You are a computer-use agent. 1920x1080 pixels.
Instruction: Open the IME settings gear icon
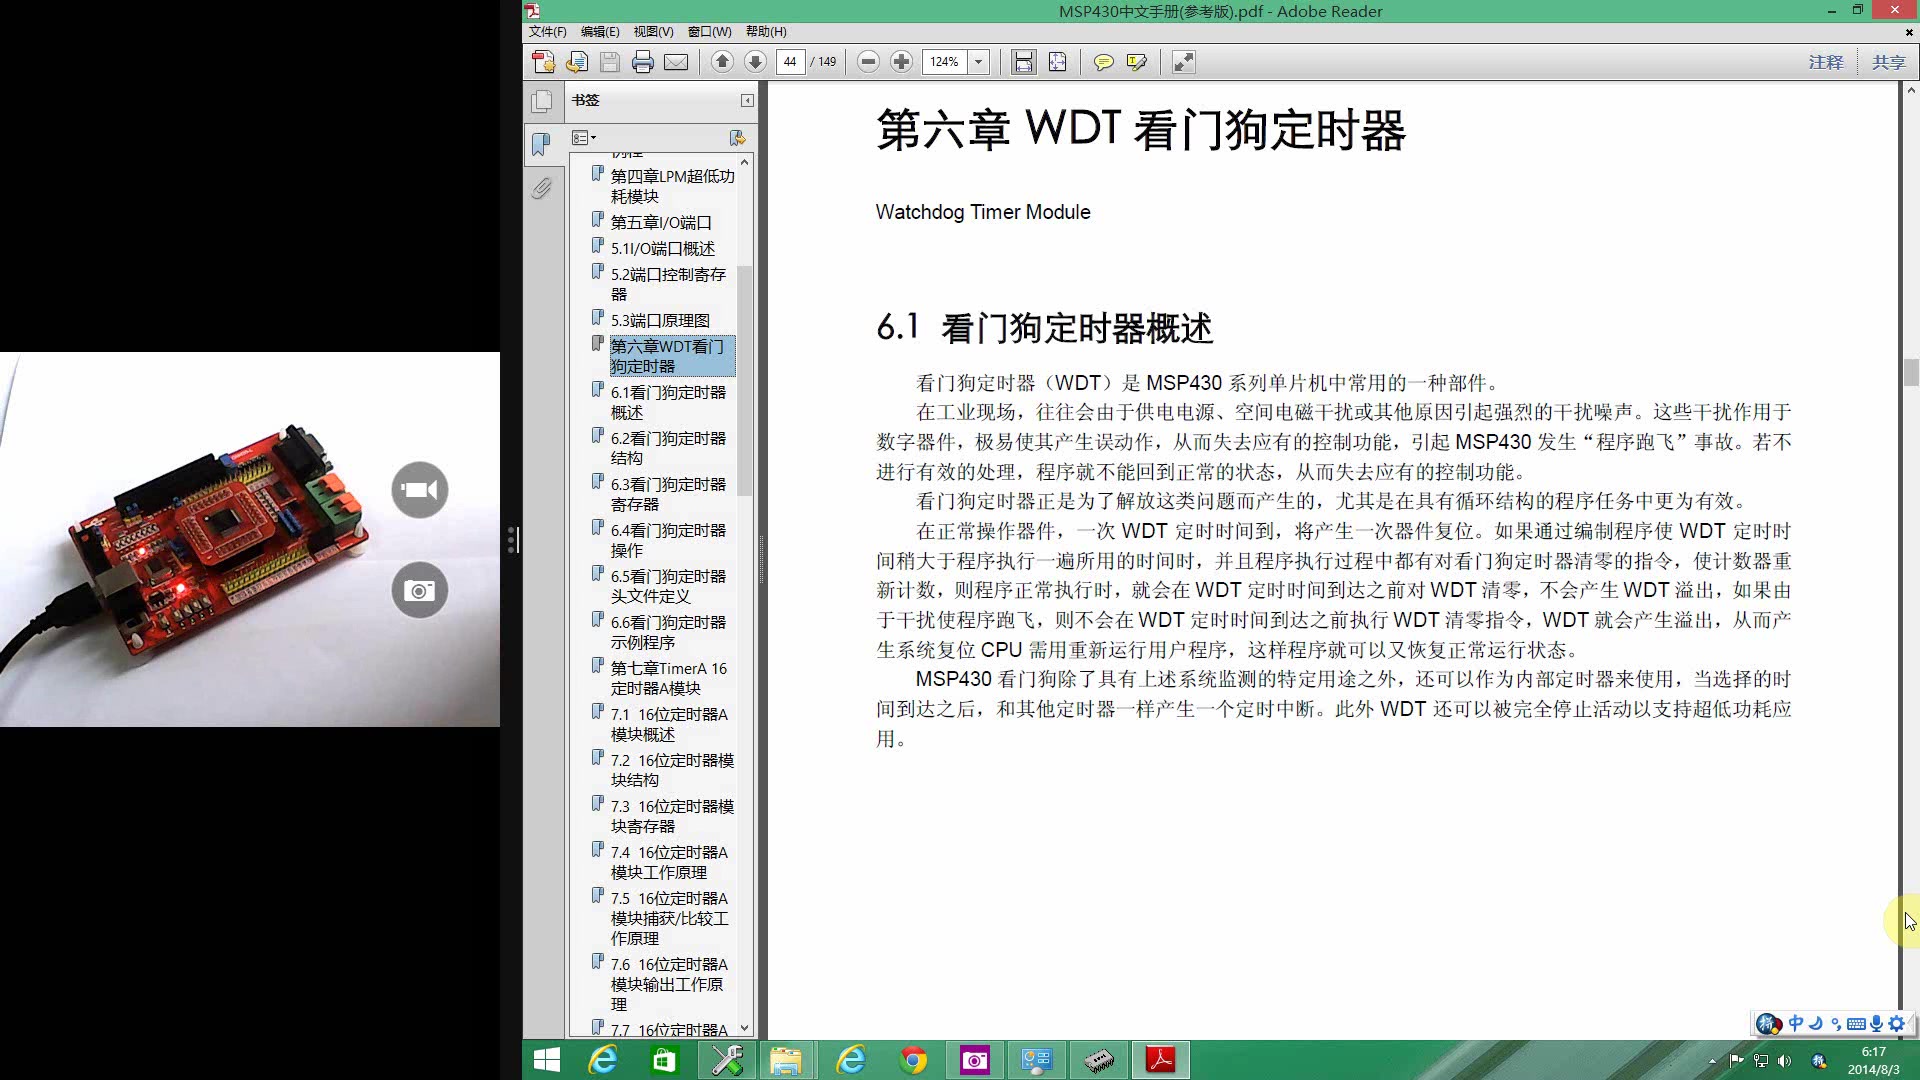point(1896,1023)
